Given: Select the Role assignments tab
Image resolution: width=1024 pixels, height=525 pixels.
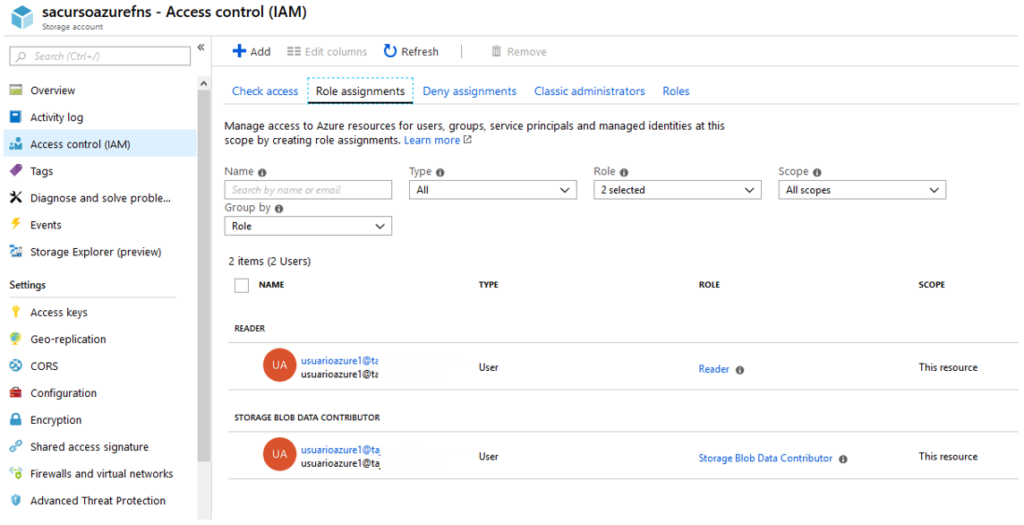Looking at the screenshot, I should [360, 91].
